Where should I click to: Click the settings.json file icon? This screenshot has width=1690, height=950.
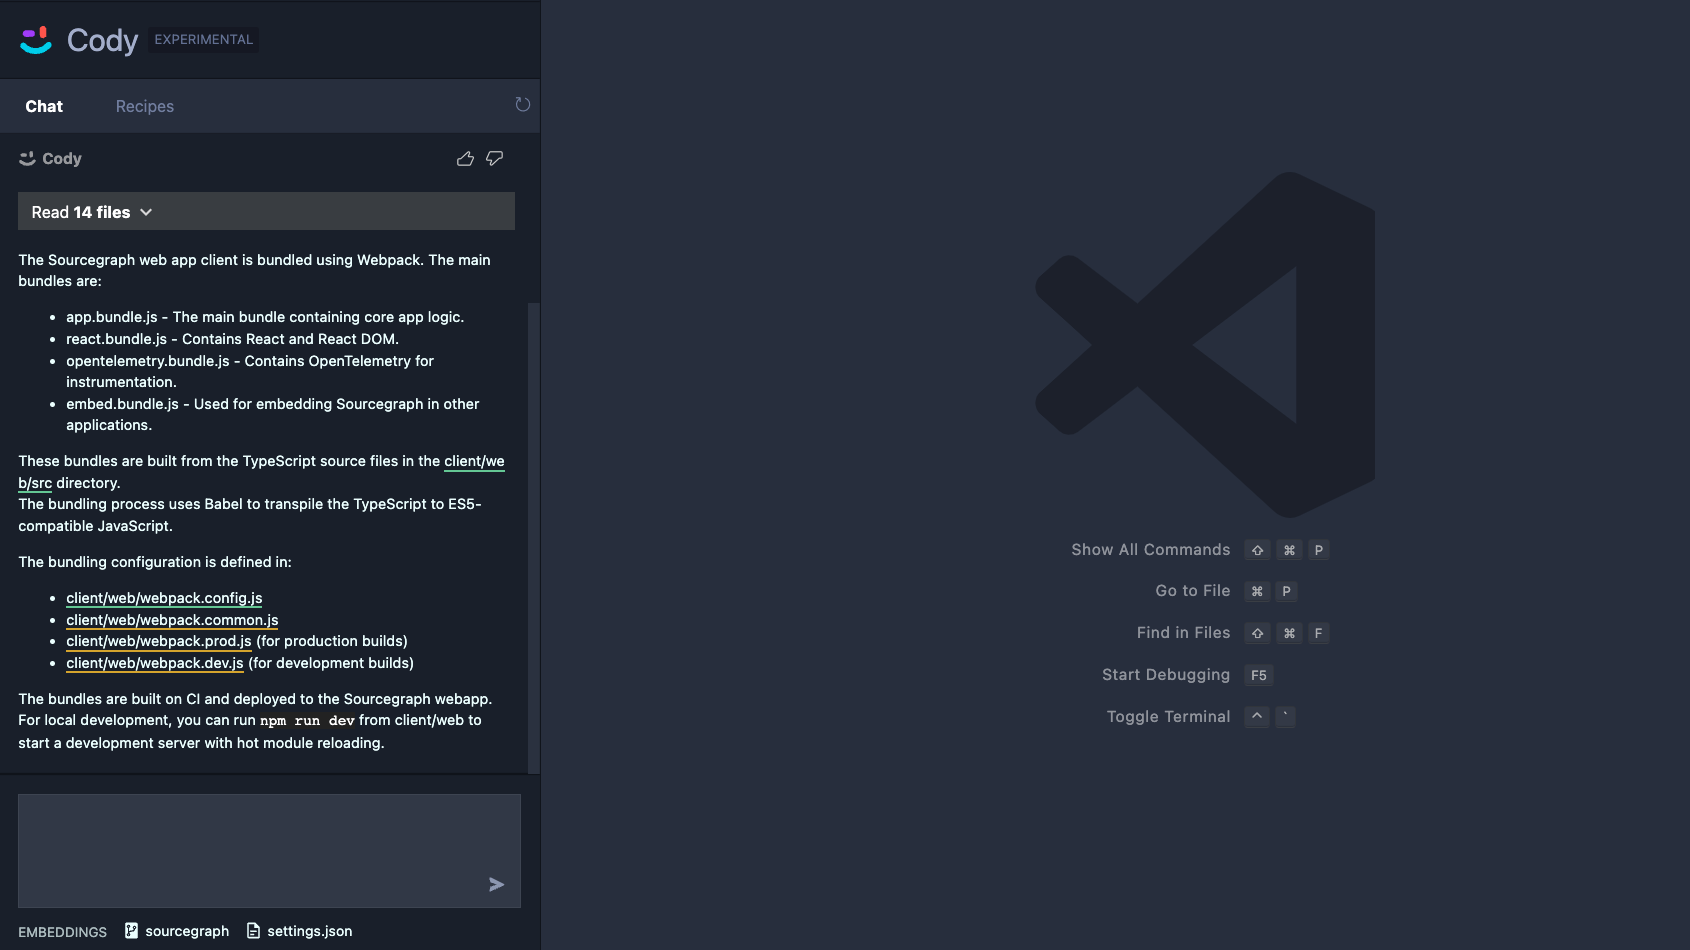[x=253, y=931]
